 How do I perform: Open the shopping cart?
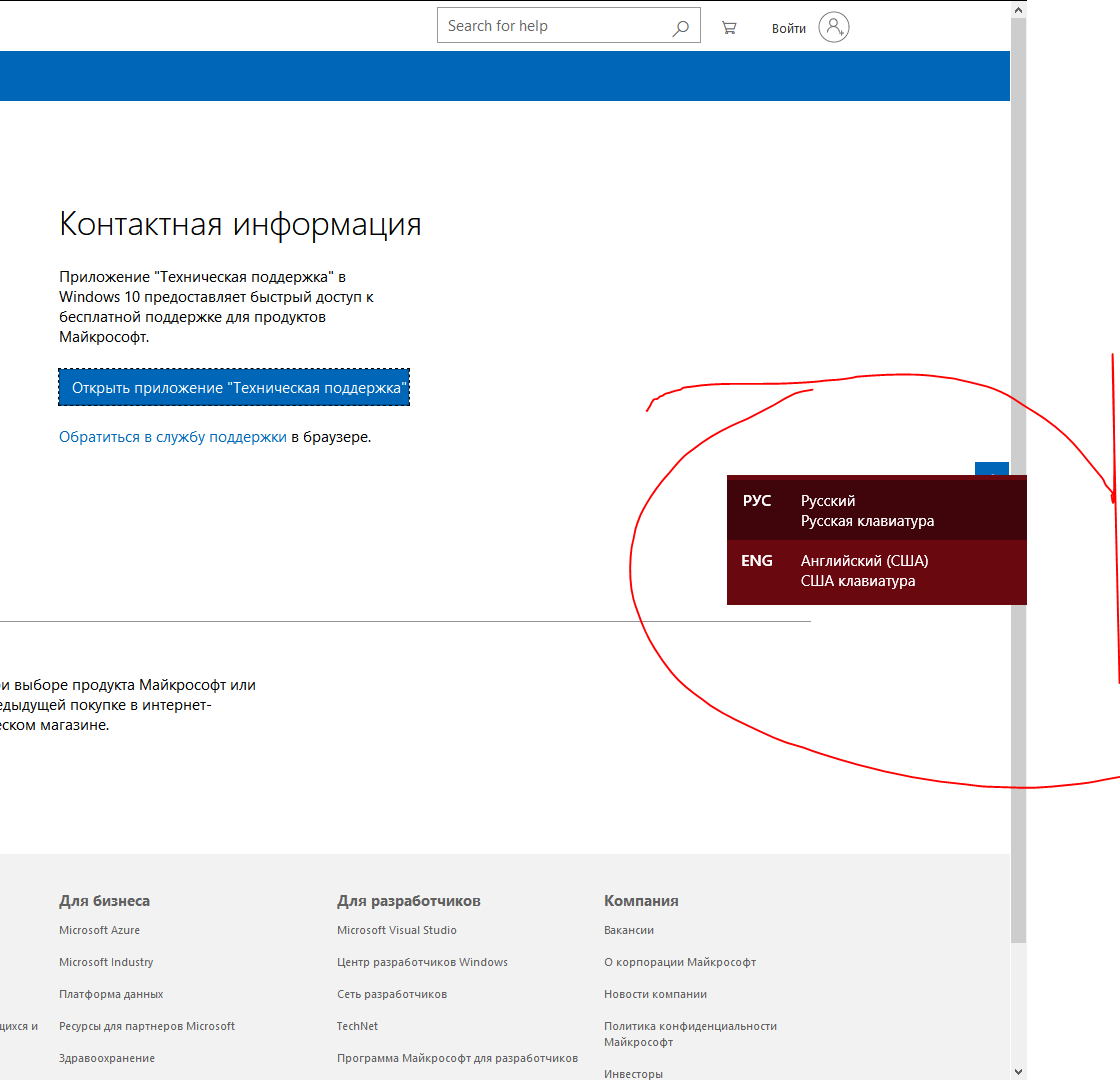tap(729, 28)
